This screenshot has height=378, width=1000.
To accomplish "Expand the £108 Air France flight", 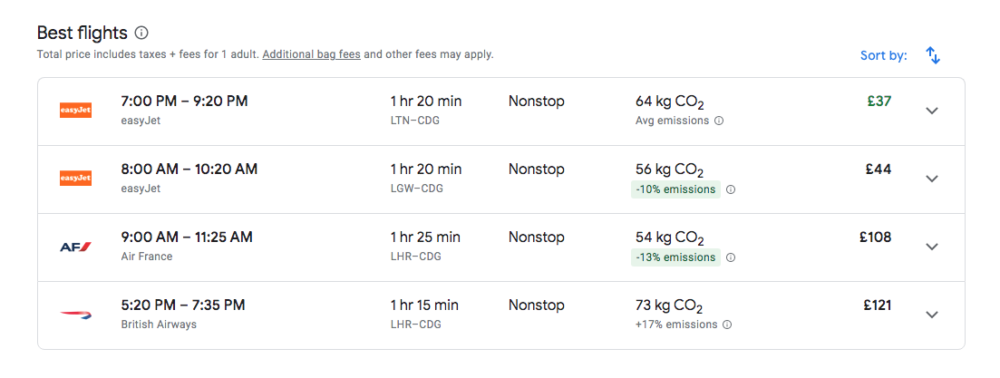I will click(932, 247).
